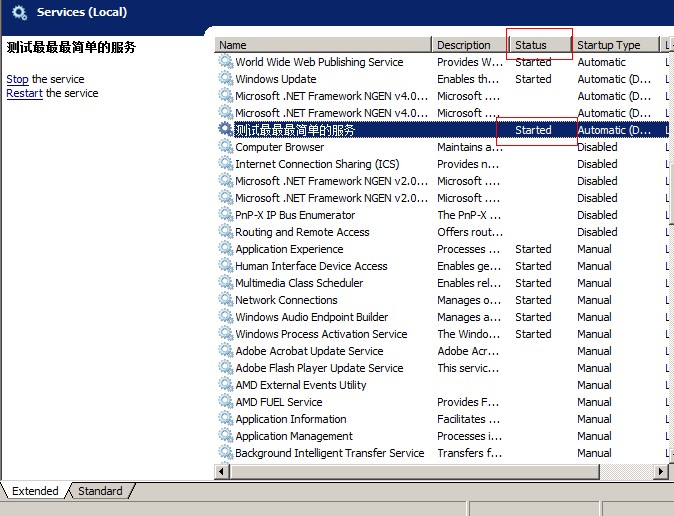This screenshot has height=516, width=674.
Task: Click gear icon of Application Experience
Action: [x=226, y=248]
